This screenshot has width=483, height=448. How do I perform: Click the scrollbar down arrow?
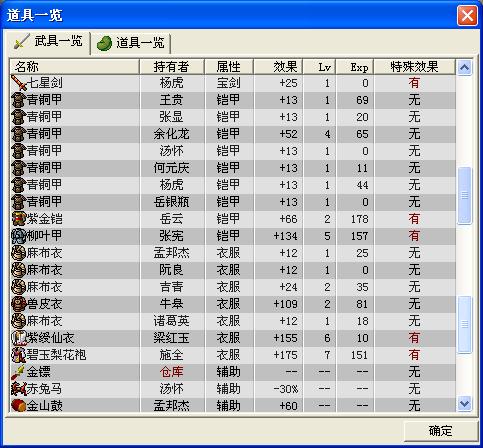coord(465,404)
